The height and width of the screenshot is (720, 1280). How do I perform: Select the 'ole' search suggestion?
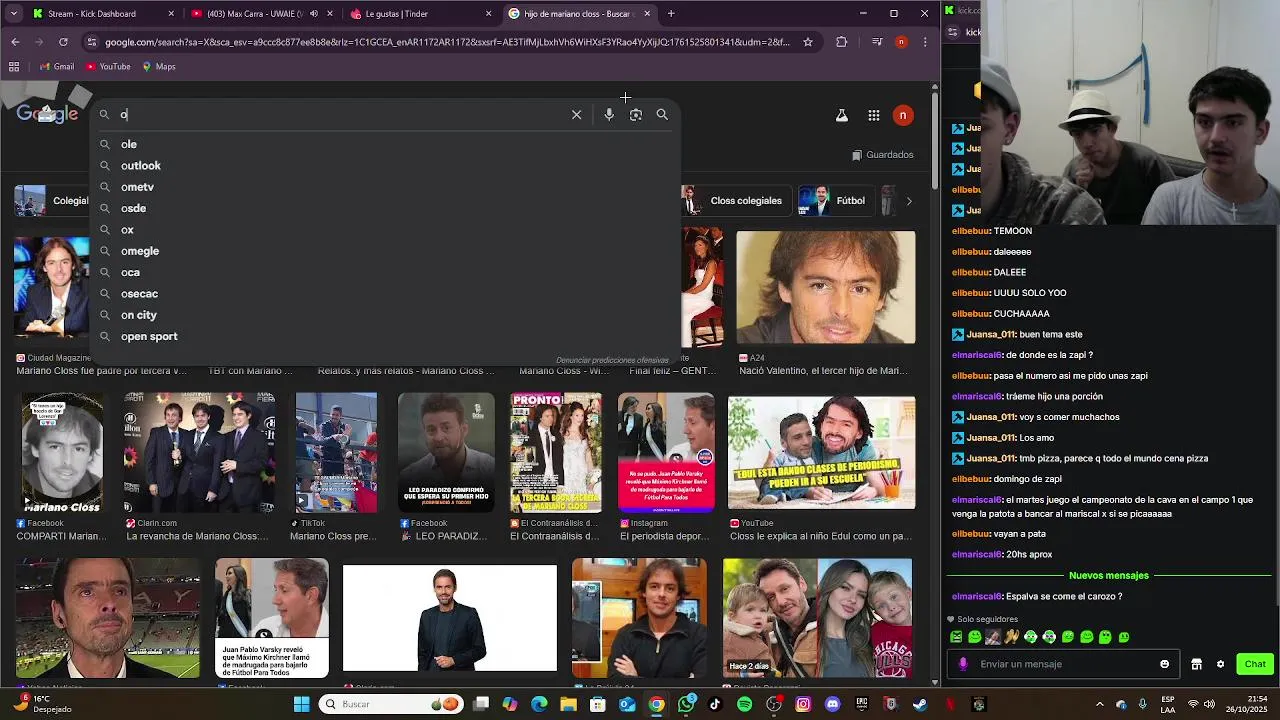(x=385, y=144)
